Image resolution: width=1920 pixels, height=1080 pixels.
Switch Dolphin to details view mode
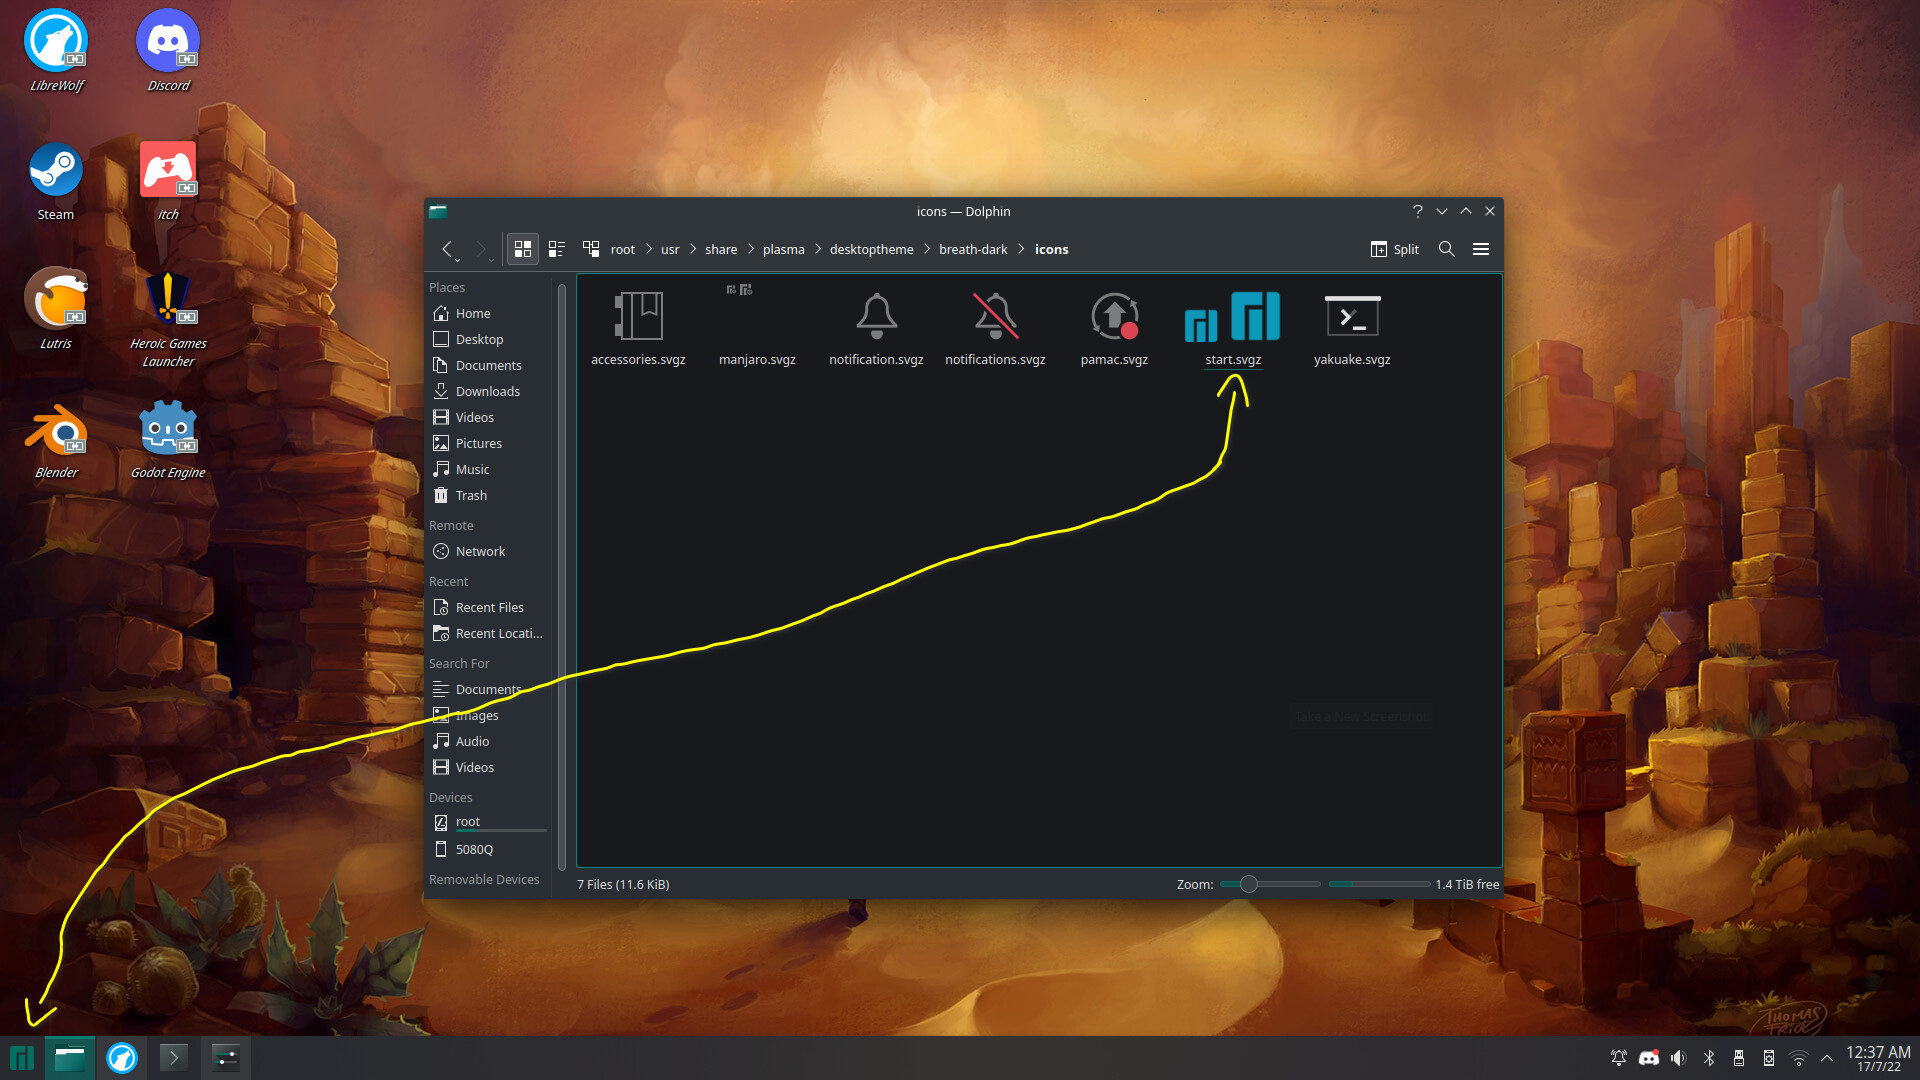click(557, 249)
